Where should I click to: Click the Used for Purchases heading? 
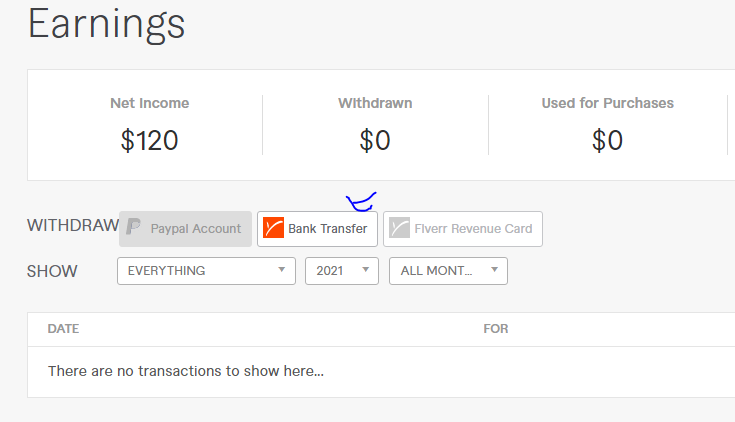point(607,103)
